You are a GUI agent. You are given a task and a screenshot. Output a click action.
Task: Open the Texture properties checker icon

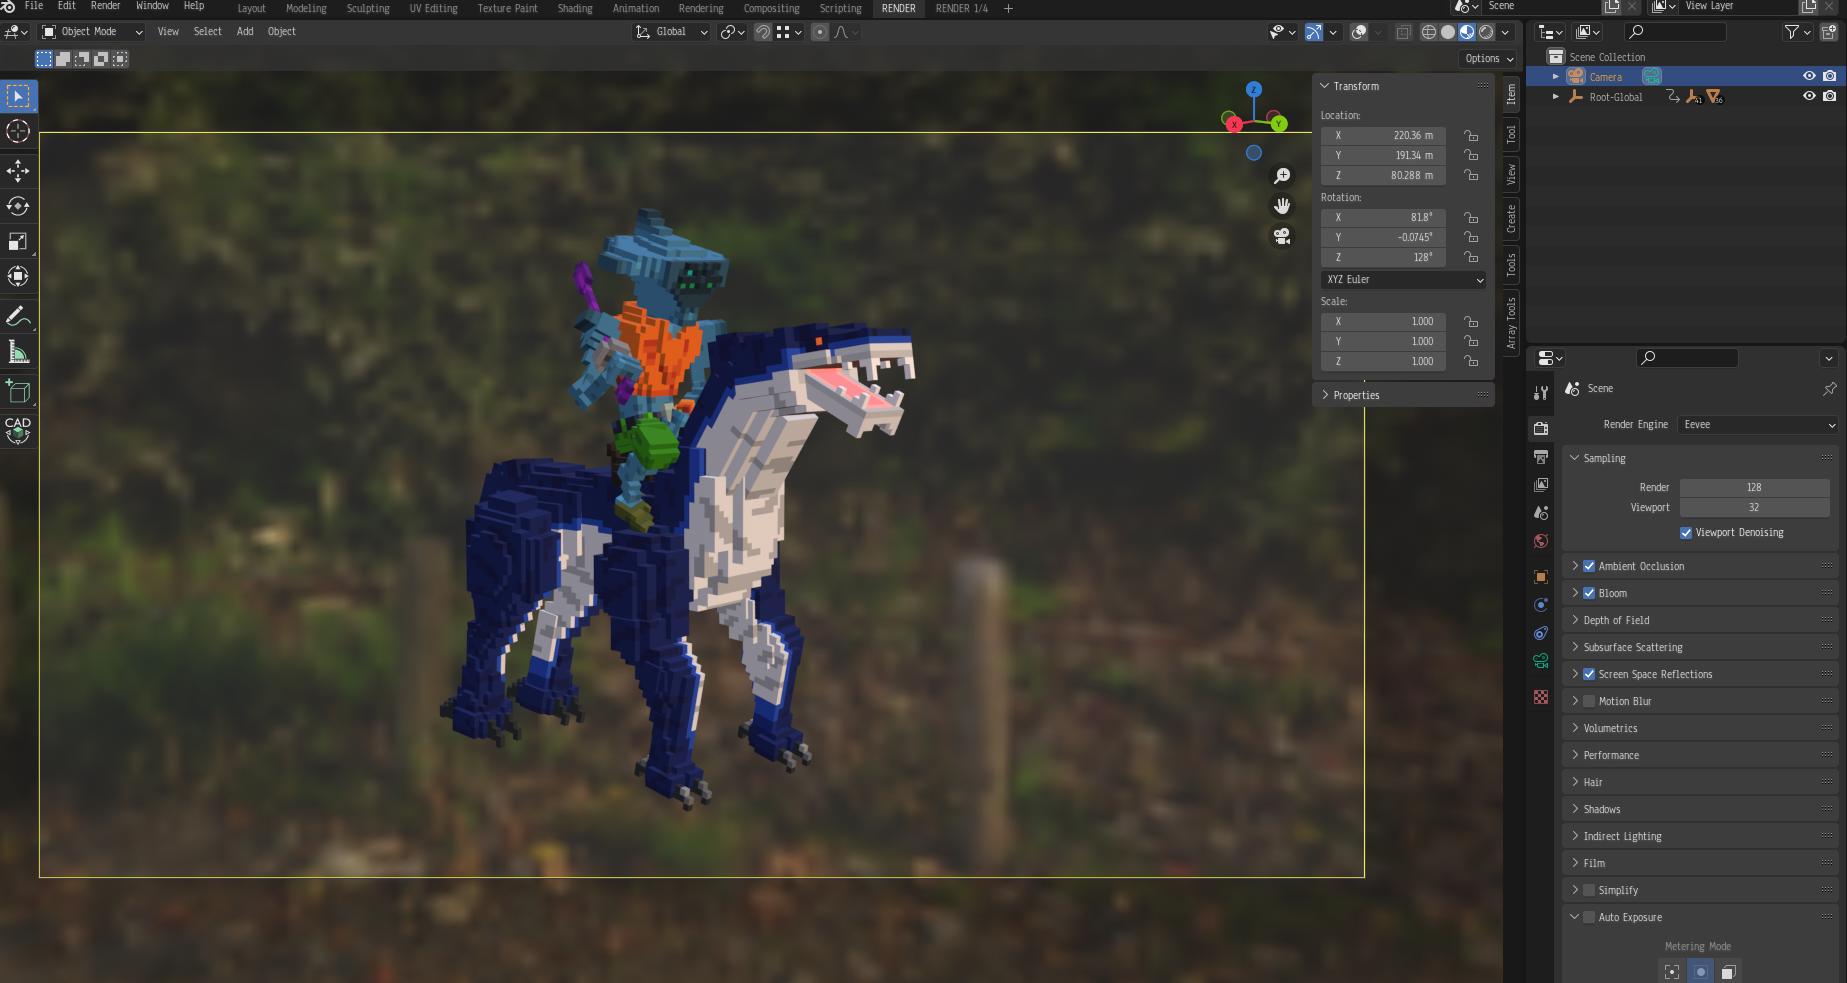pos(1541,697)
